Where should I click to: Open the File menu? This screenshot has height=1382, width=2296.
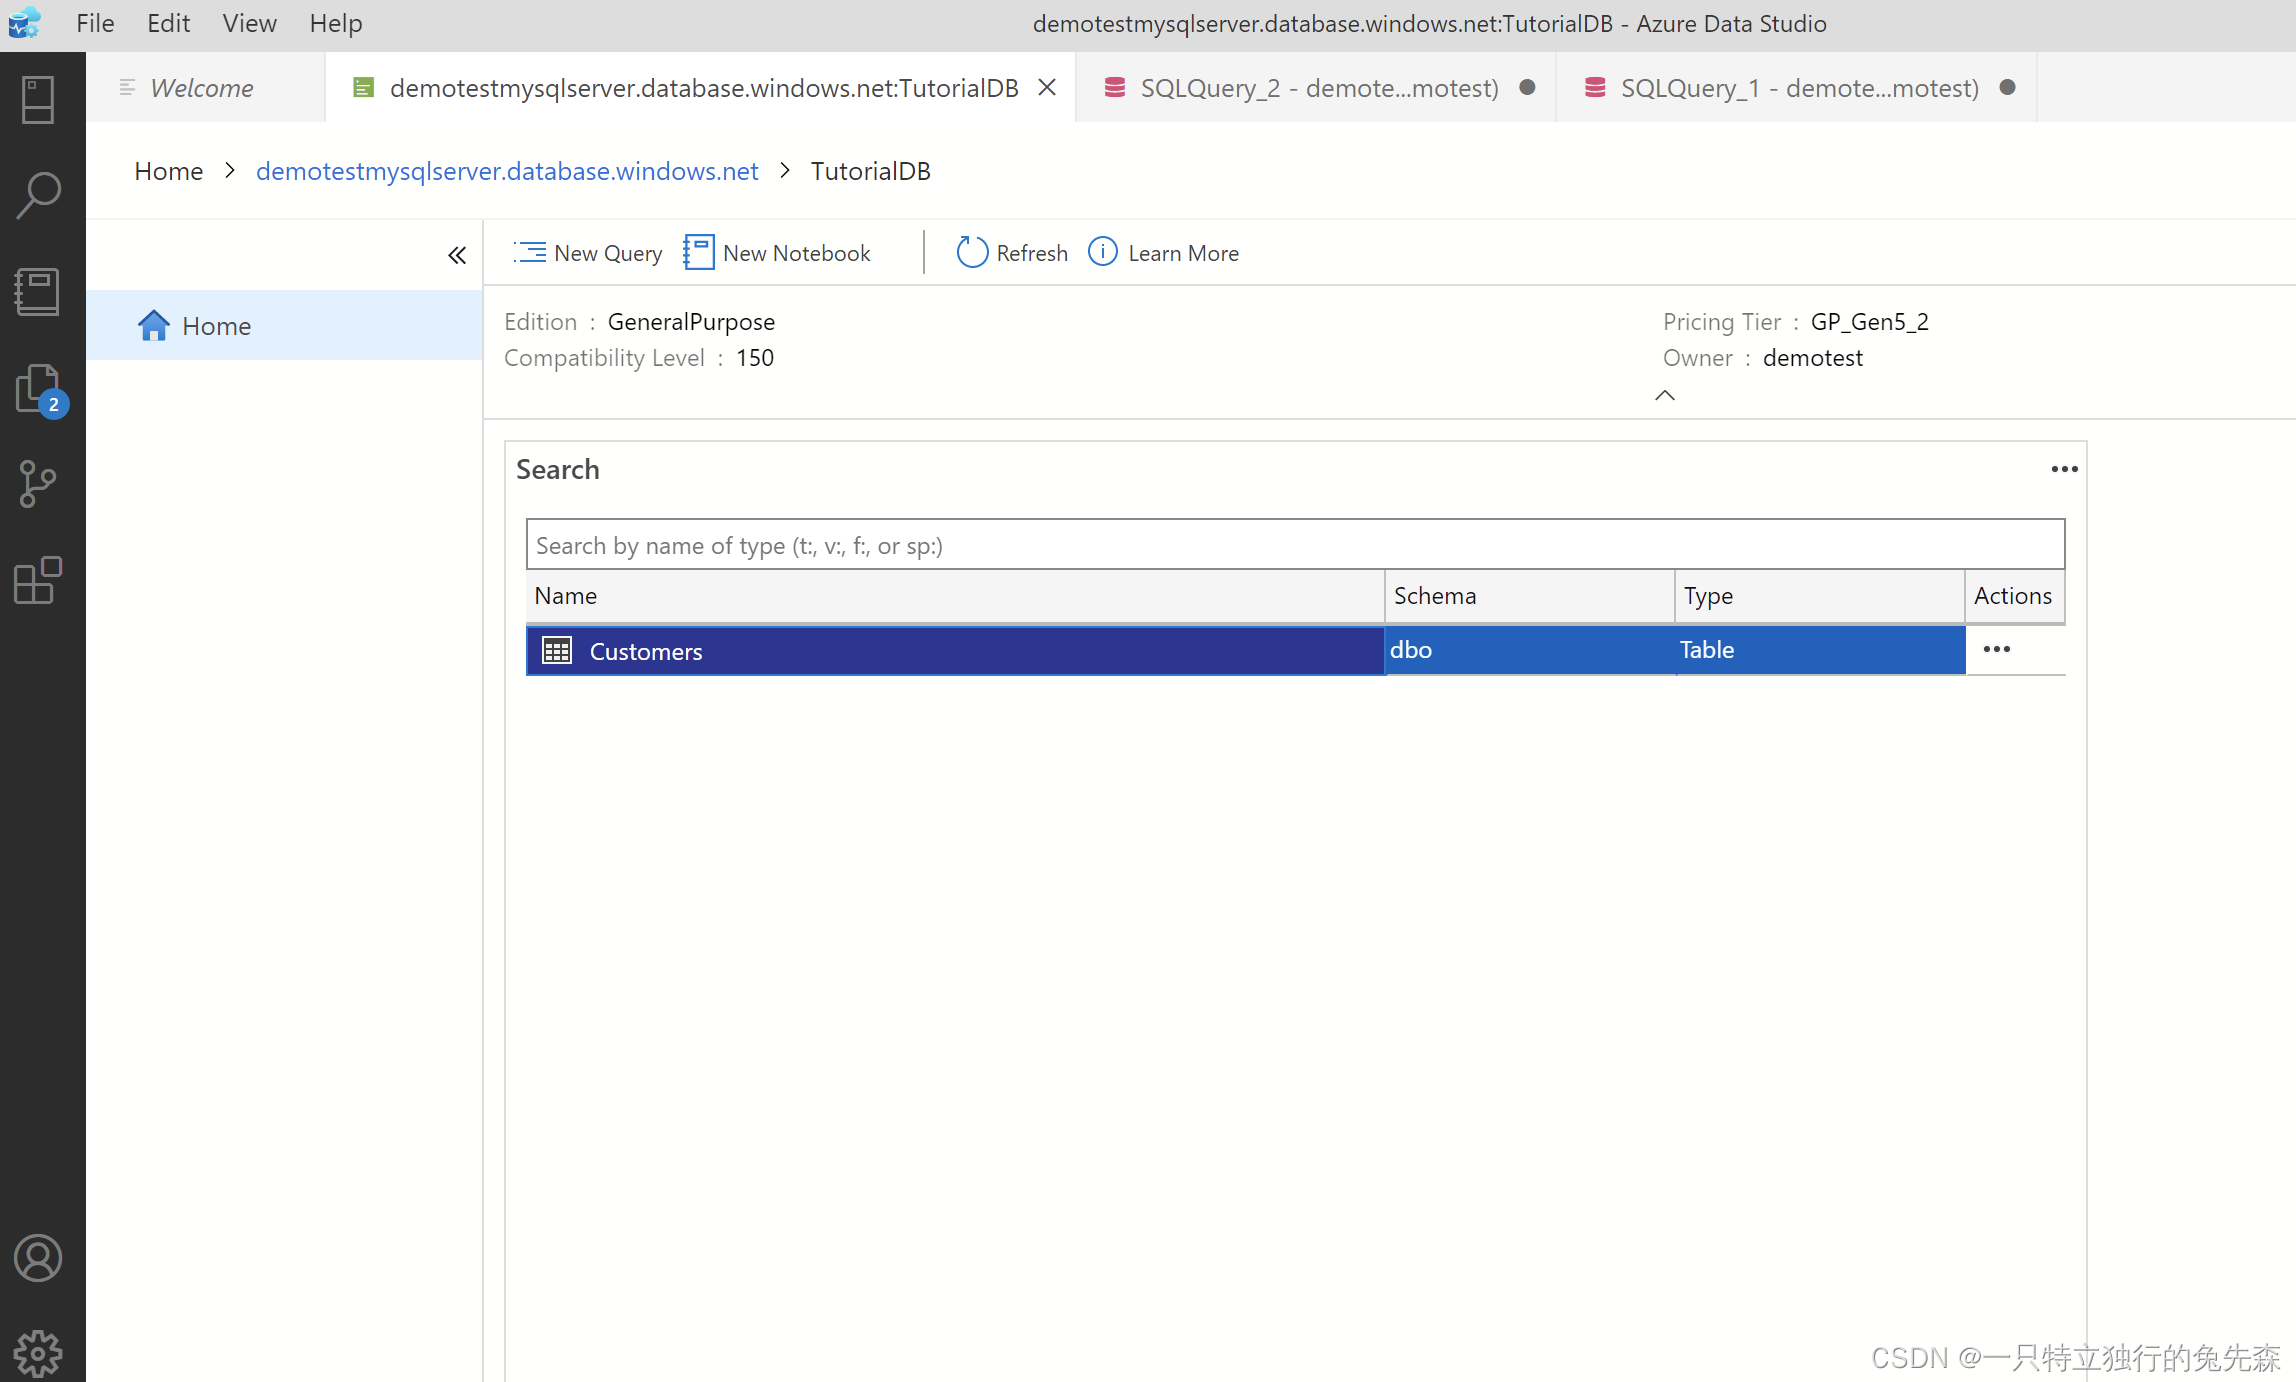coord(95,23)
